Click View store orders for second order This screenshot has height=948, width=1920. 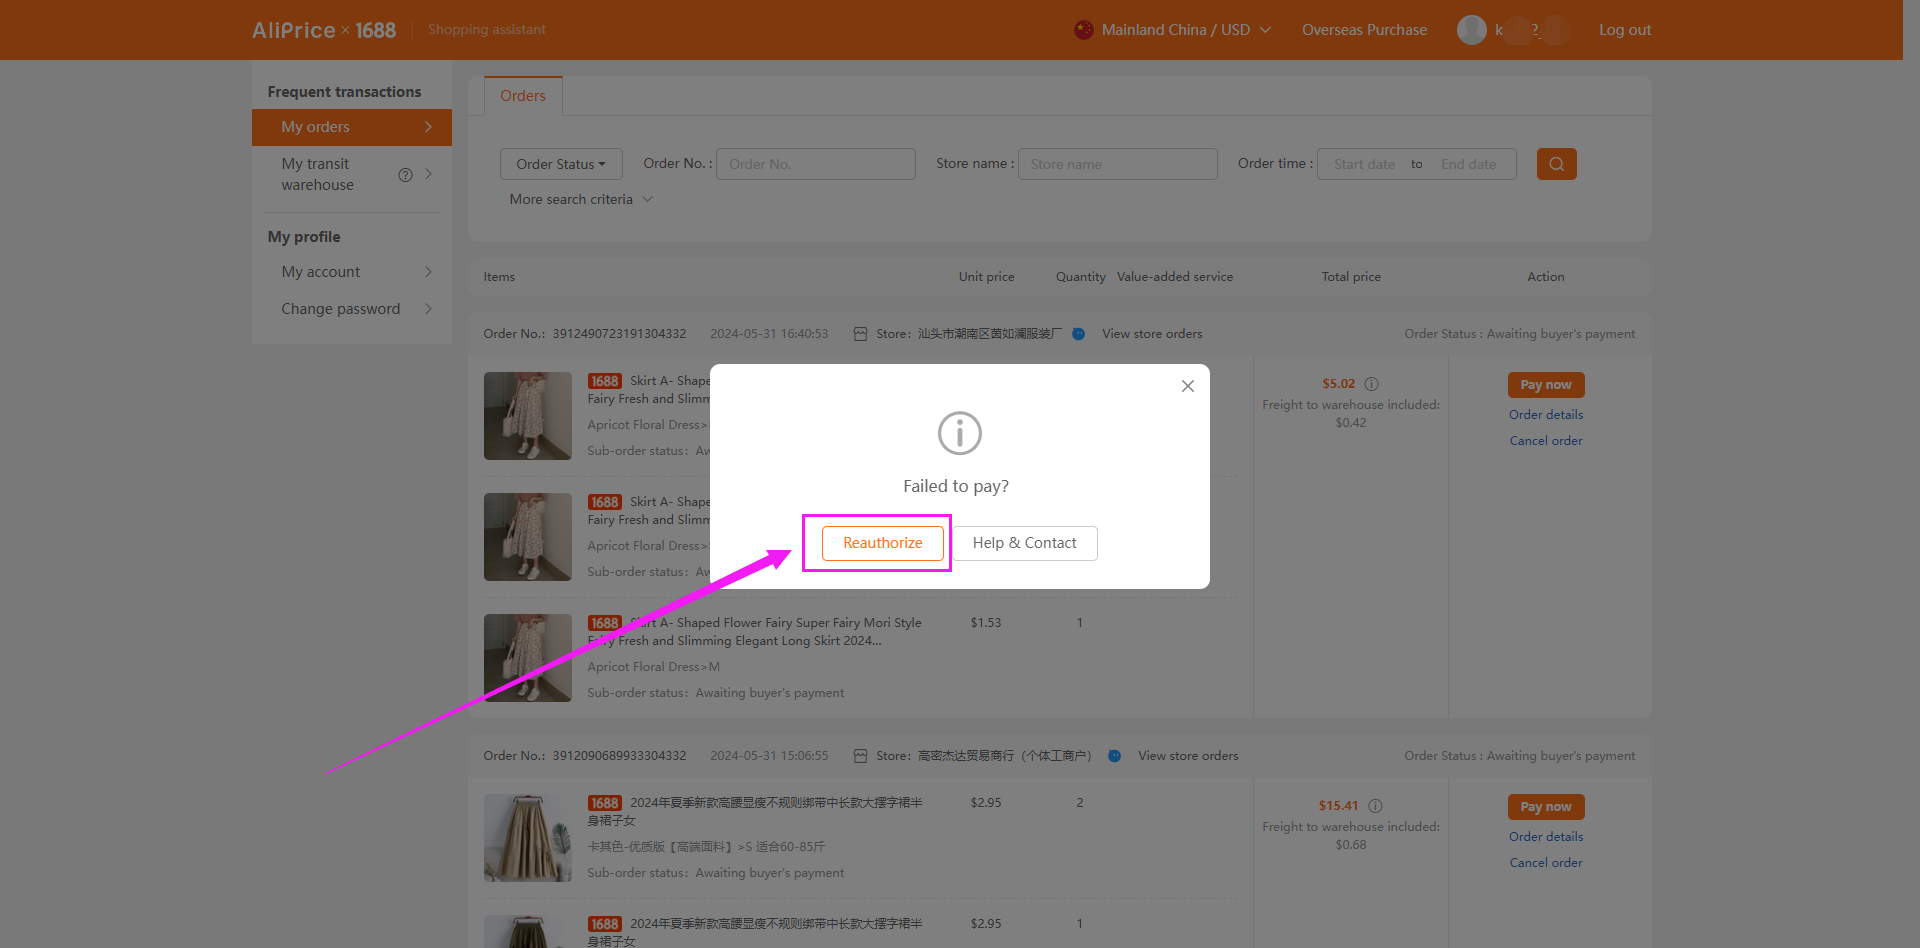click(x=1188, y=756)
